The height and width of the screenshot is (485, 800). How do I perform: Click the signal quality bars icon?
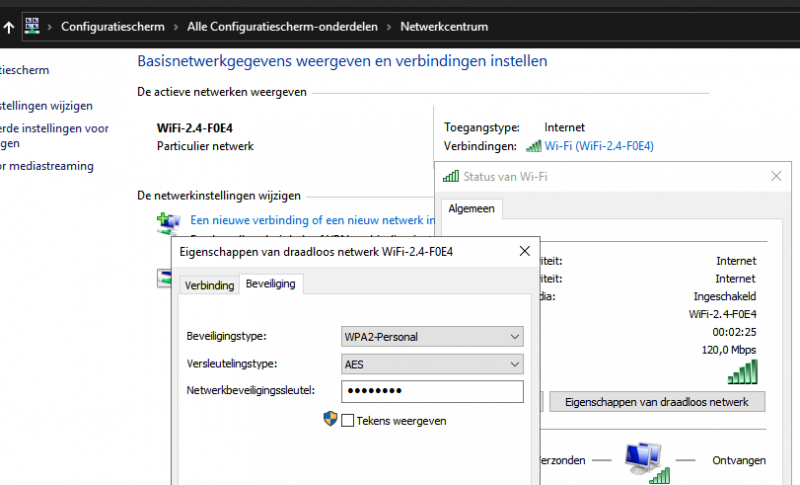[742, 372]
